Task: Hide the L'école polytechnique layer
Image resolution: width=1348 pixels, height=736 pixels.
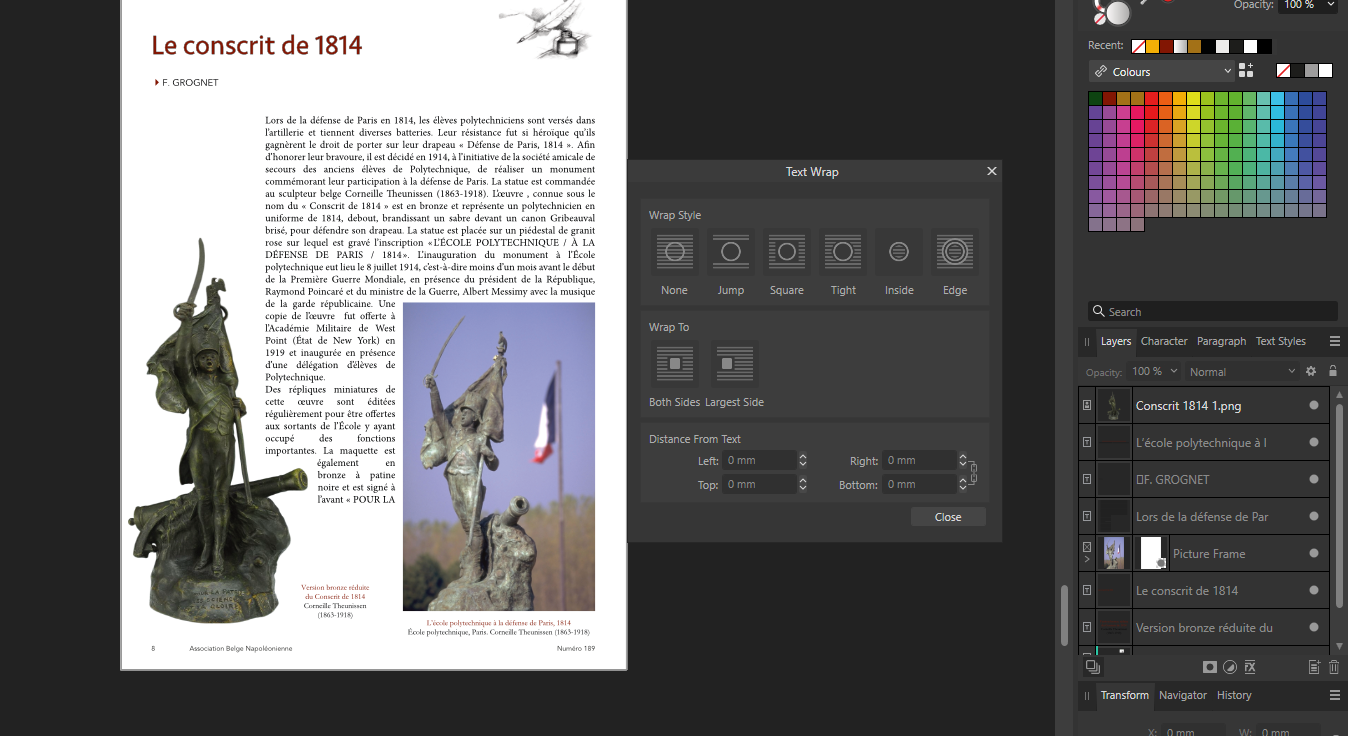Action: [1314, 443]
